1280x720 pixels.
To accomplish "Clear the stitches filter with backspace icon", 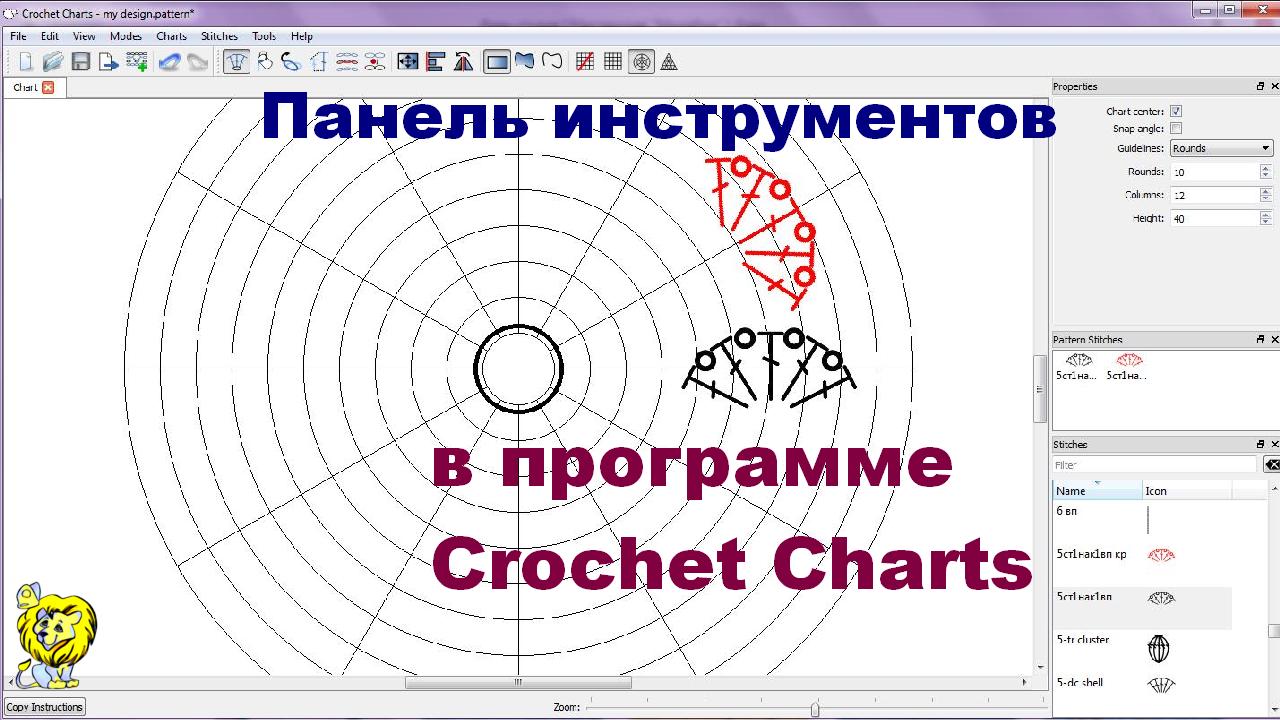I will pos(1271,465).
